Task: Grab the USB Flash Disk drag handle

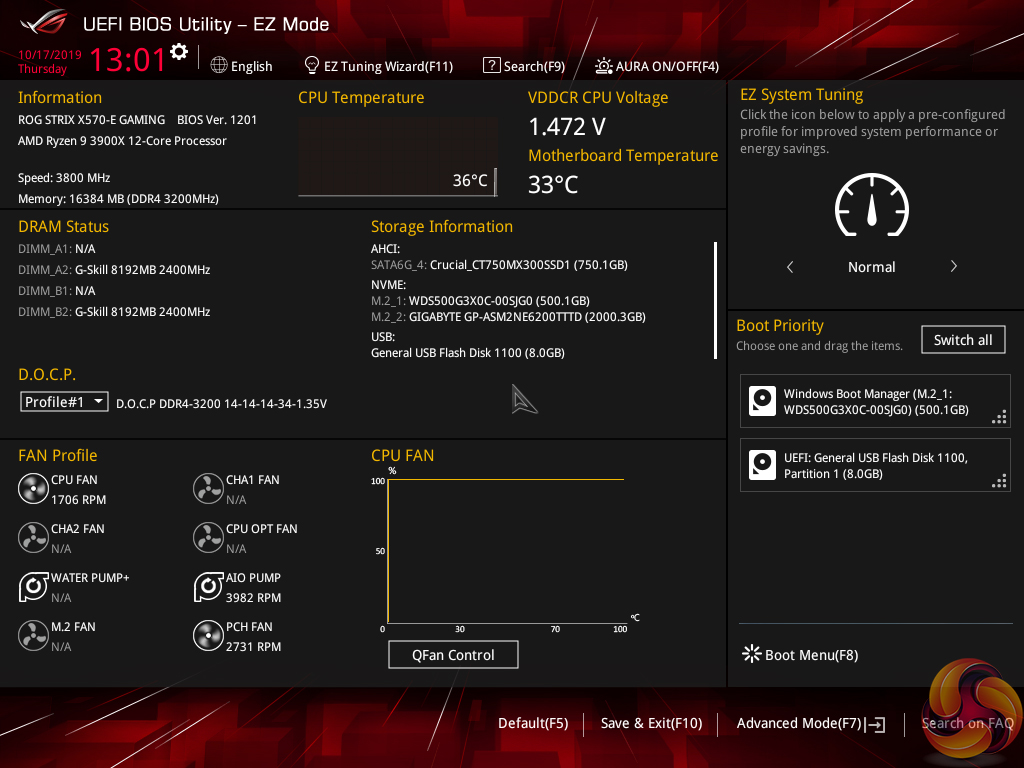Action: coord(999,481)
